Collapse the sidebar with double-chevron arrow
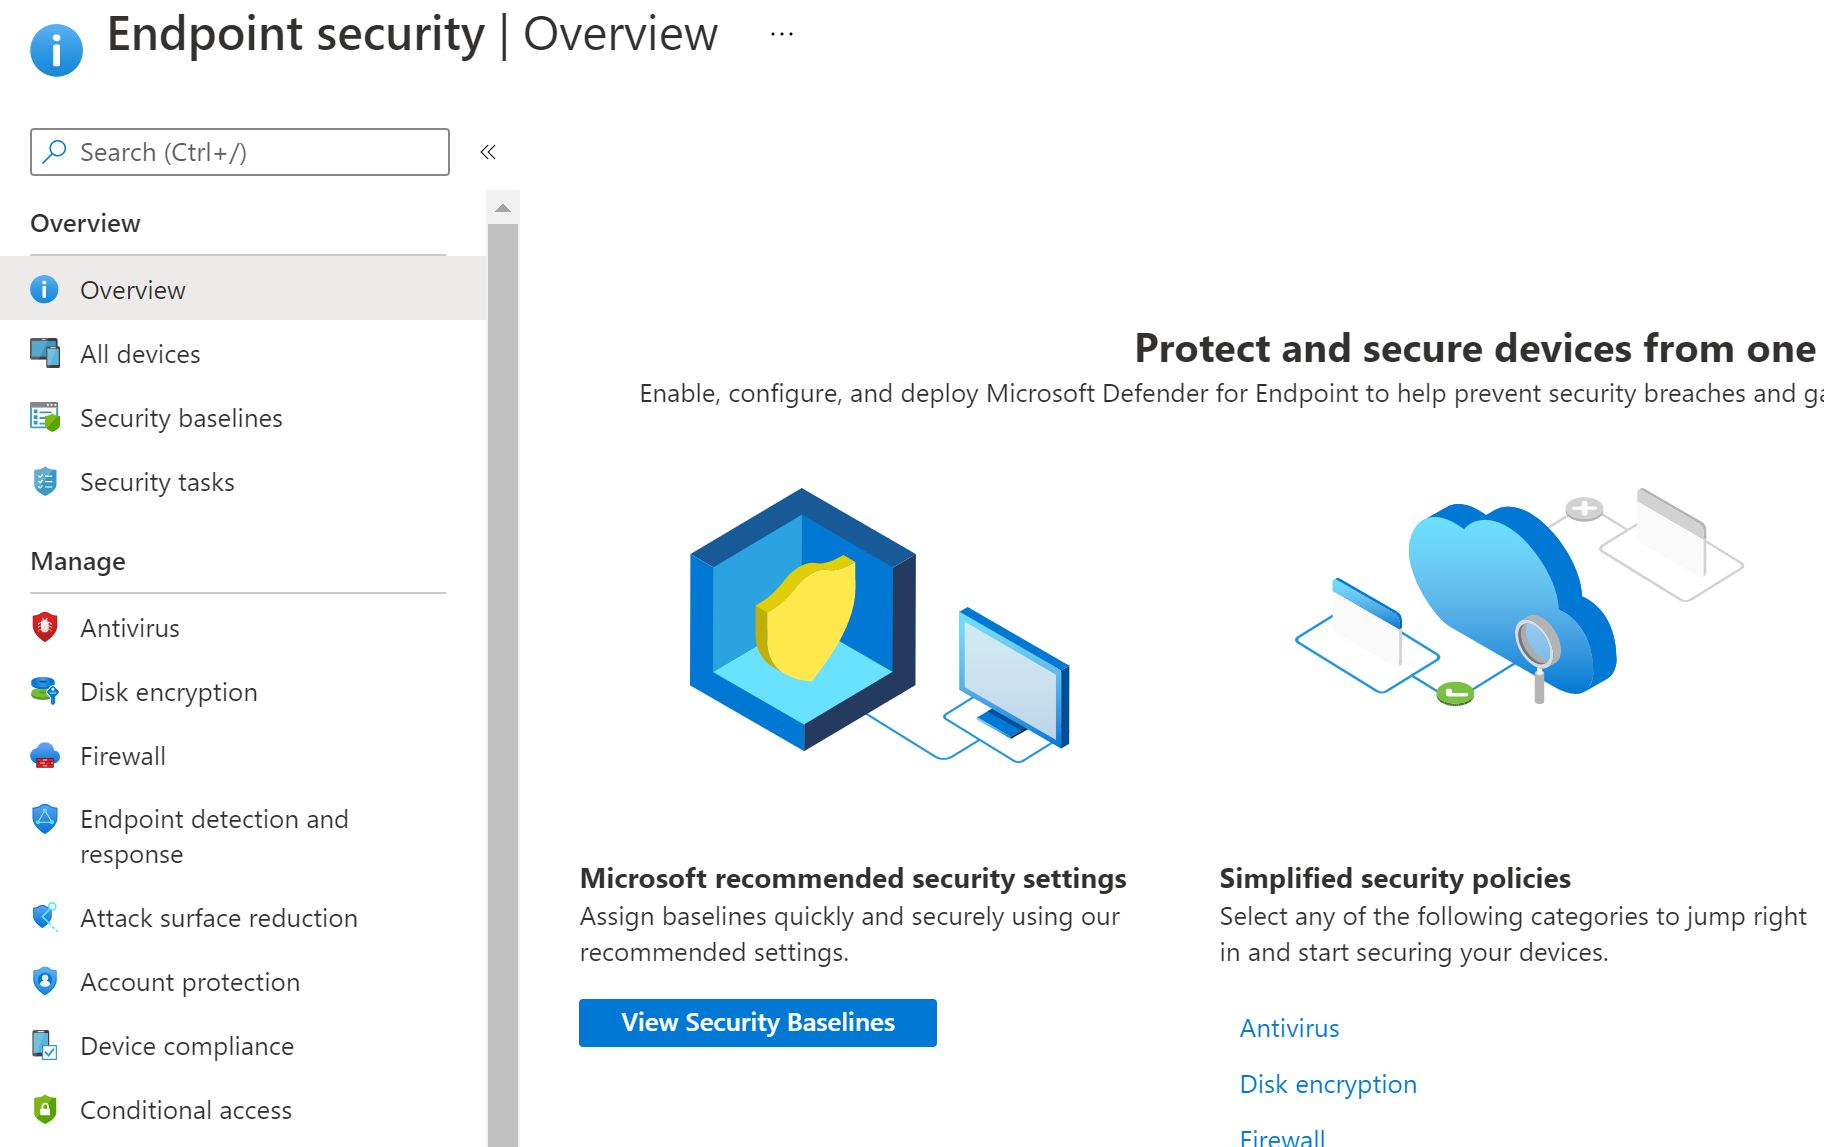Screen dimensions: 1824x1147 coord(488,152)
